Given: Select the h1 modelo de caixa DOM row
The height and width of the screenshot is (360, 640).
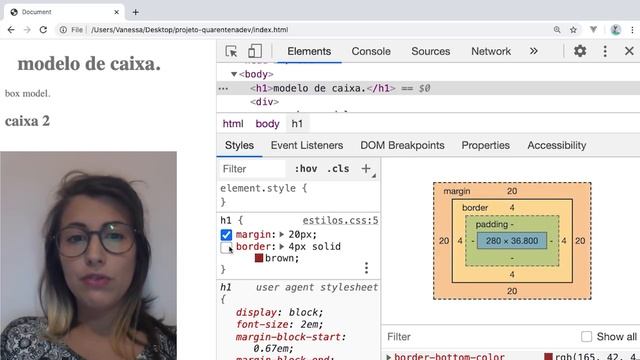Looking at the screenshot, I should 428,88.
